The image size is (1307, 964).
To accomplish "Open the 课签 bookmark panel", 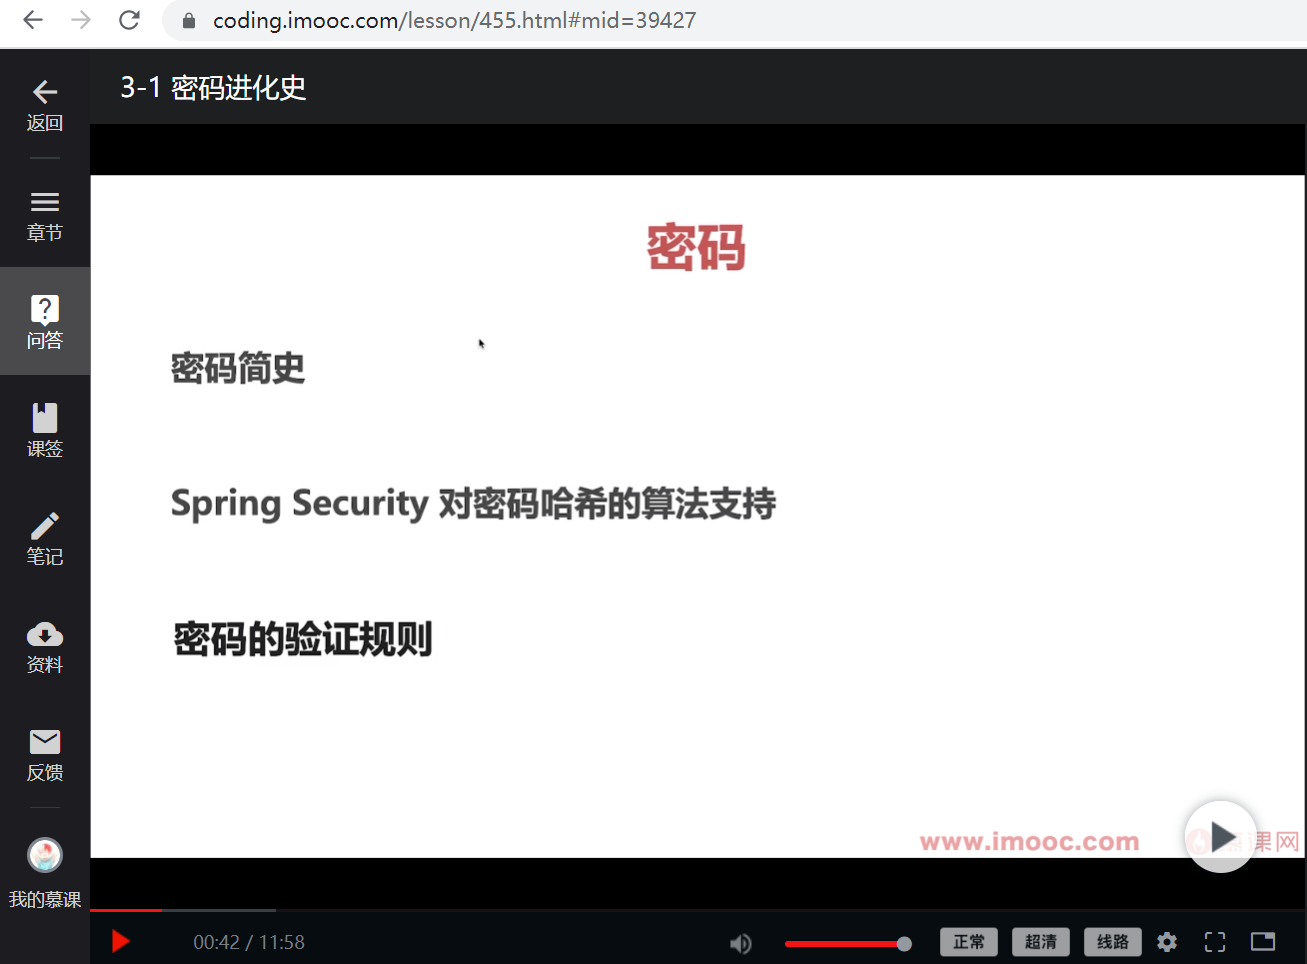I will (x=45, y=430).
